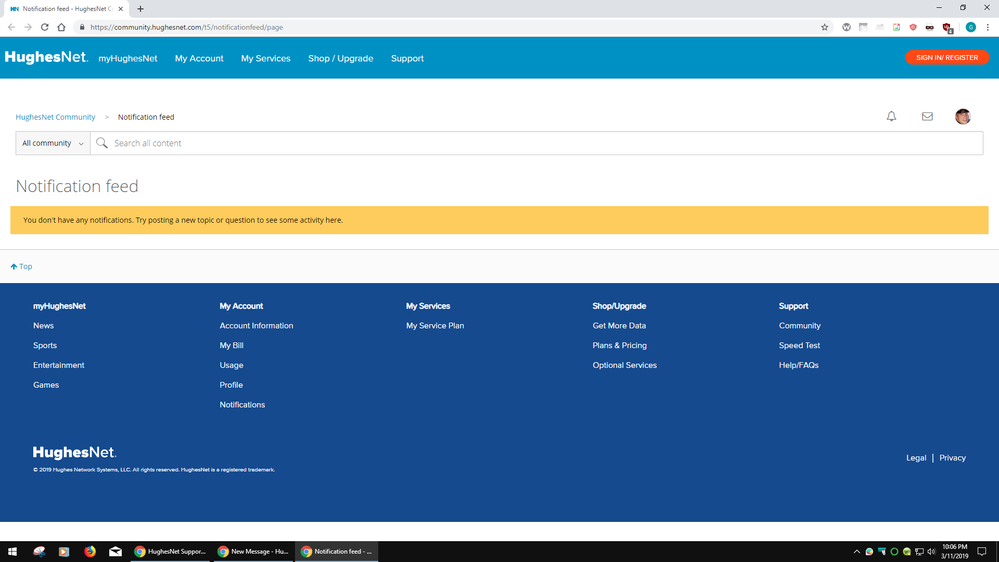Go to the HughesNet Community breadcrumb
999x562 pixels.
(x=55, y=117)
